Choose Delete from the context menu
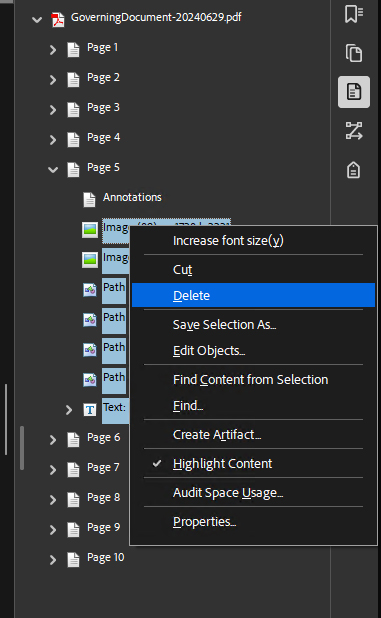 [253, 295]
